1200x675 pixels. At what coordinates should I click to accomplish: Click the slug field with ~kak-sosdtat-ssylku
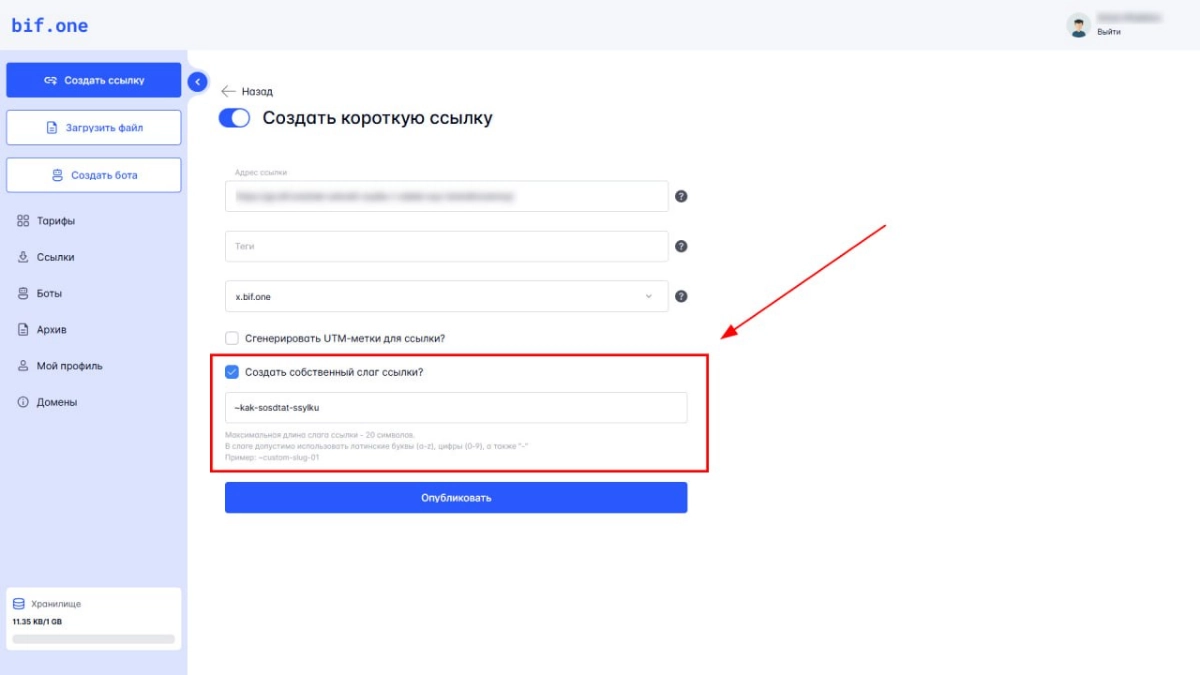coord(456,408)
